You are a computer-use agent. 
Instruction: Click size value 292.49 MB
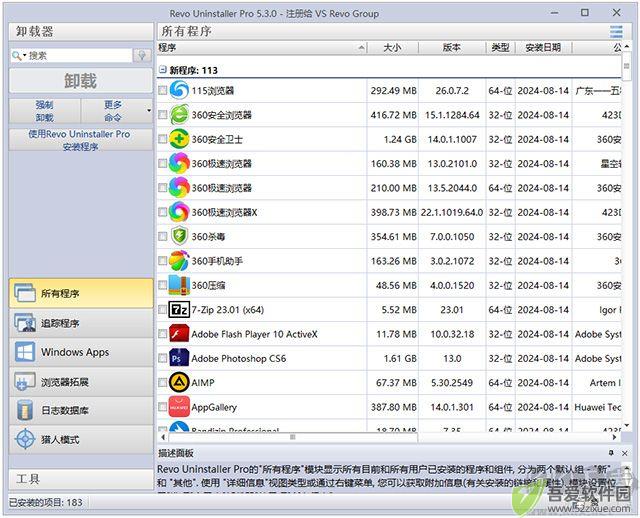[393, 91]
